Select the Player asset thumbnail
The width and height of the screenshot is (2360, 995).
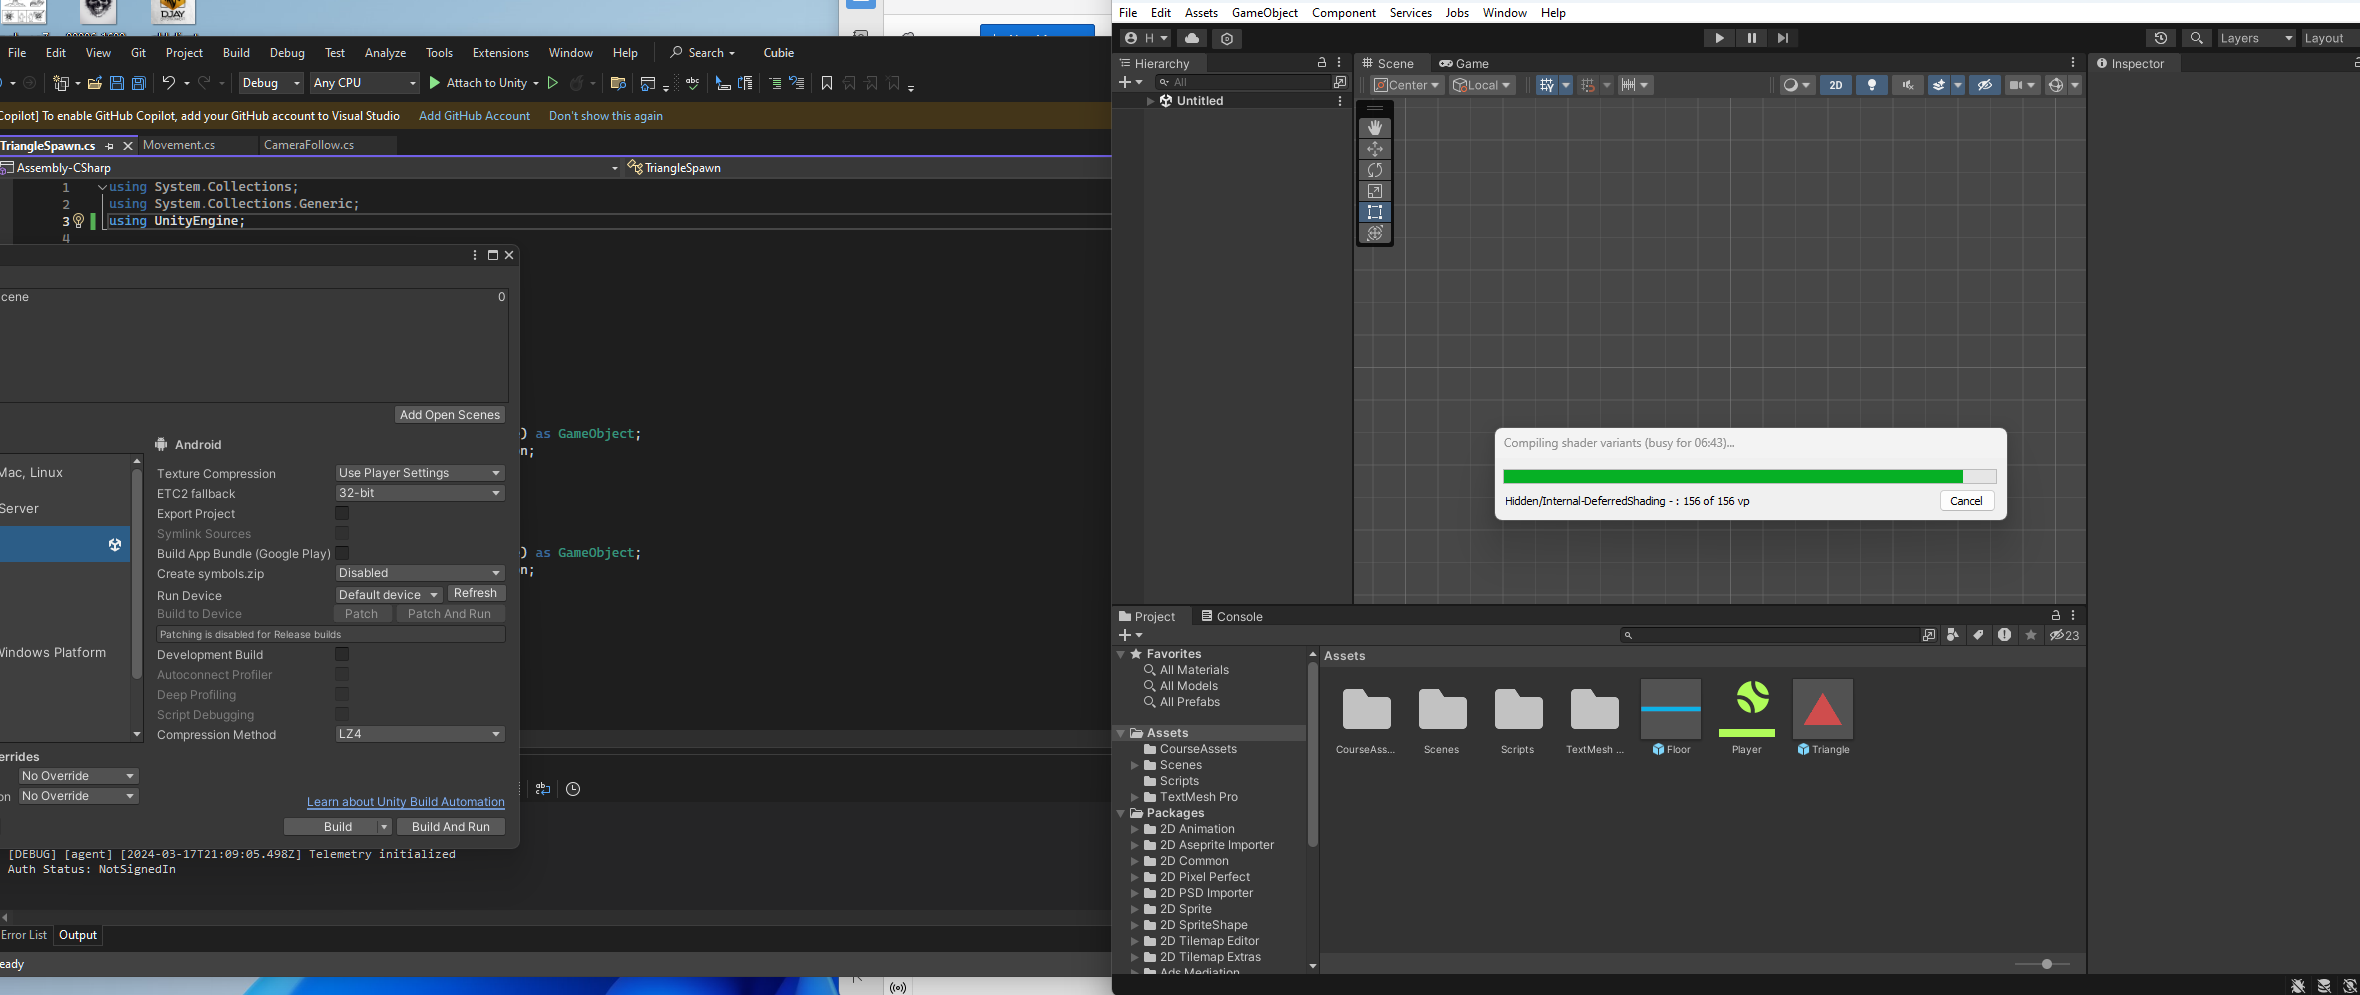point(1747,709)
